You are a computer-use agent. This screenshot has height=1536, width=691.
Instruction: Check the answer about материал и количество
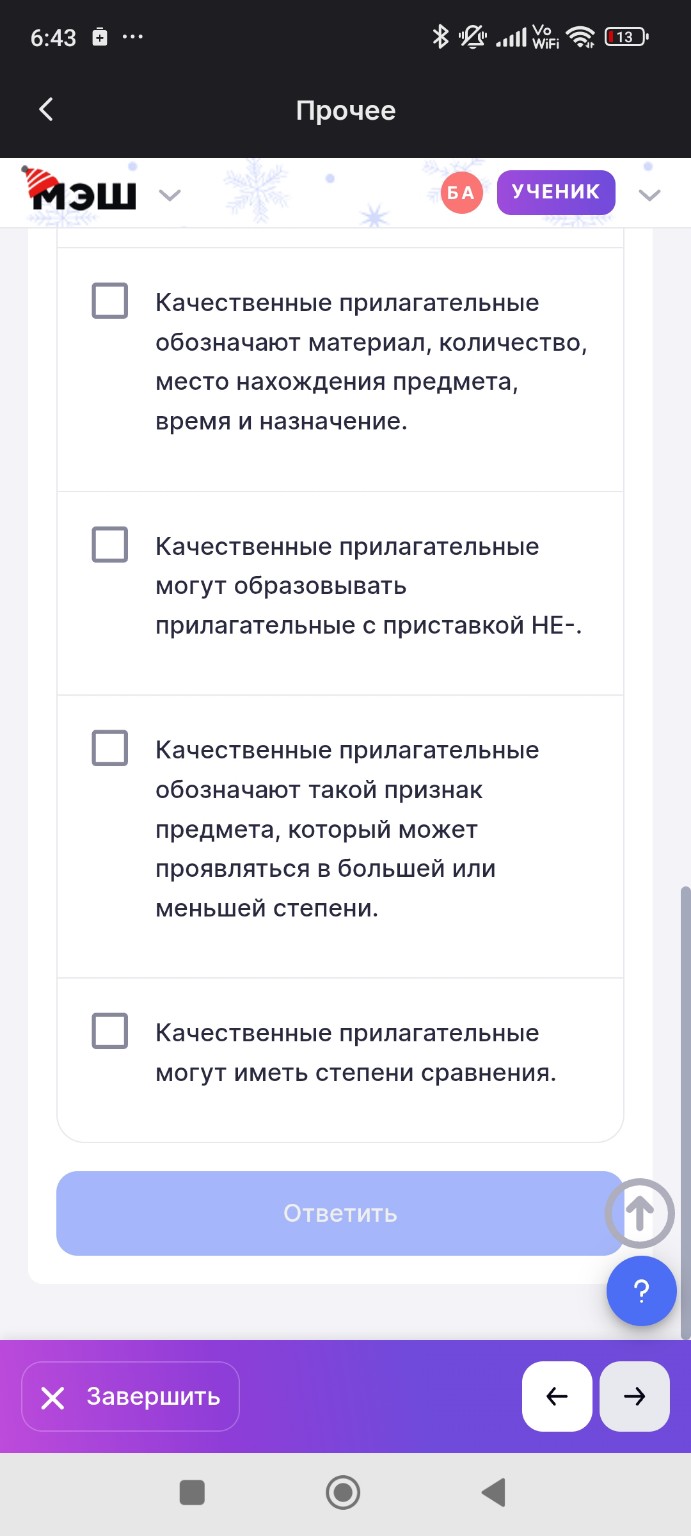pos(109,300)
